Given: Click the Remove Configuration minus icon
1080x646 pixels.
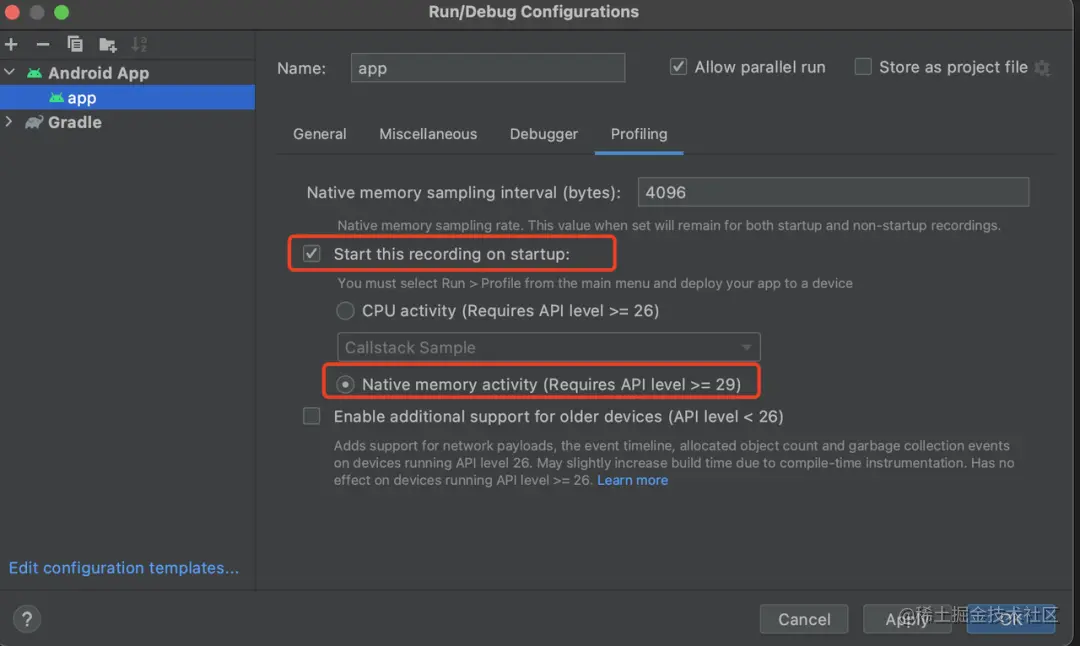Looking at the screenshot, I should coord(43,44).
